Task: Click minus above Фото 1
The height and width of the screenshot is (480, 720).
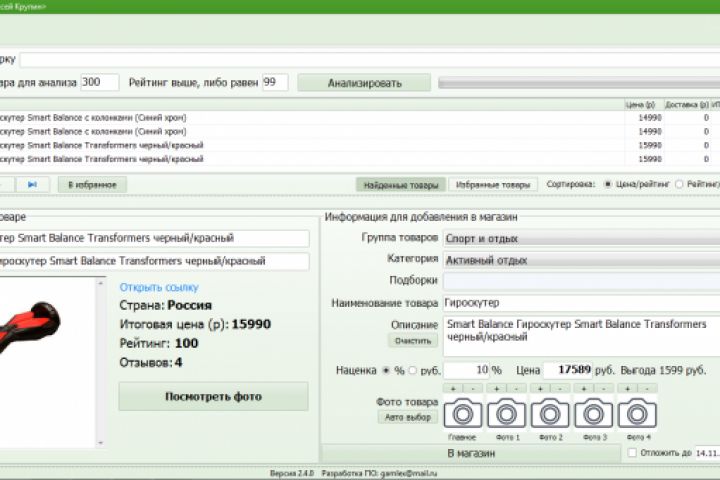Action: pyautogui.click(x=517, y=389)
